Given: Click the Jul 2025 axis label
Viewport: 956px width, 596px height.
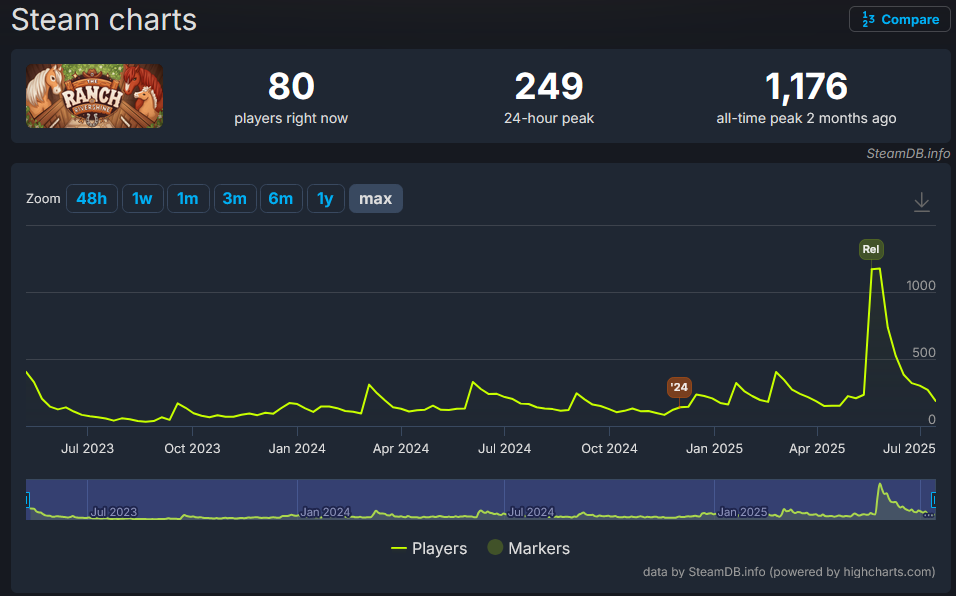Looking at the screenshot, I should coord(909,449).
